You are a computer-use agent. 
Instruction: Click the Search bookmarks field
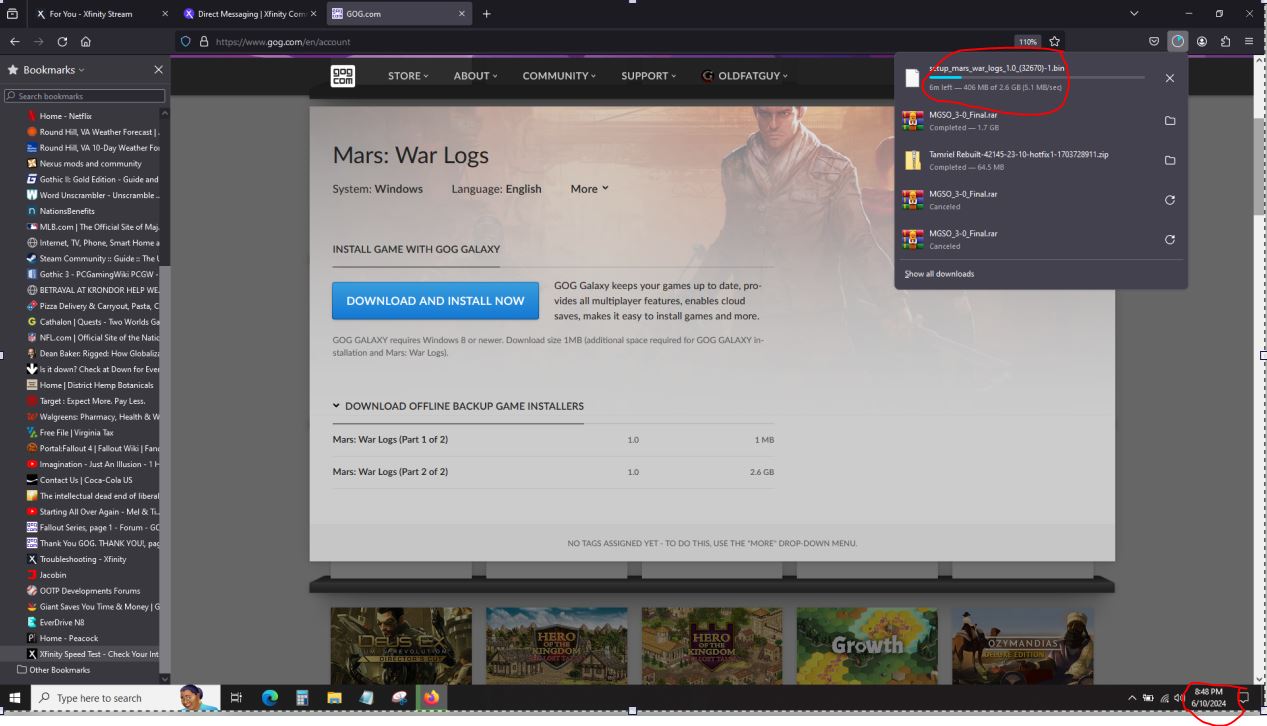pos(85,96)
